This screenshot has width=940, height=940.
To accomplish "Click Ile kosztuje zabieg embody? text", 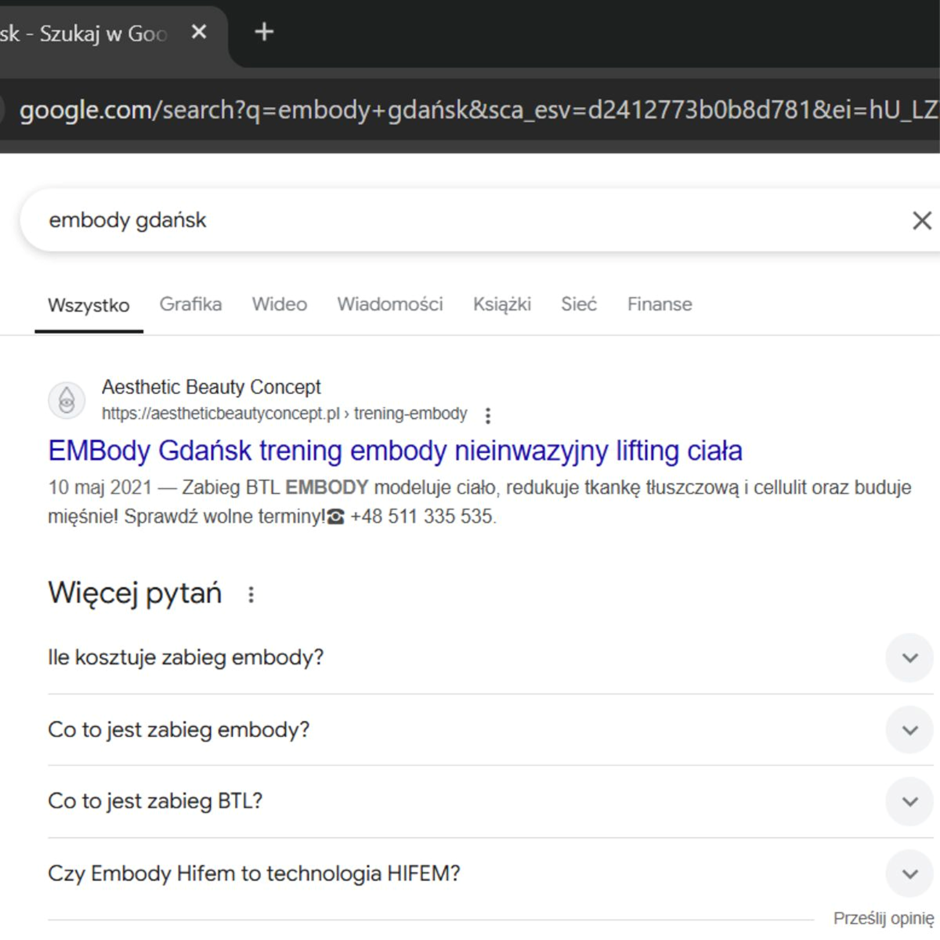I will (186, 658).
